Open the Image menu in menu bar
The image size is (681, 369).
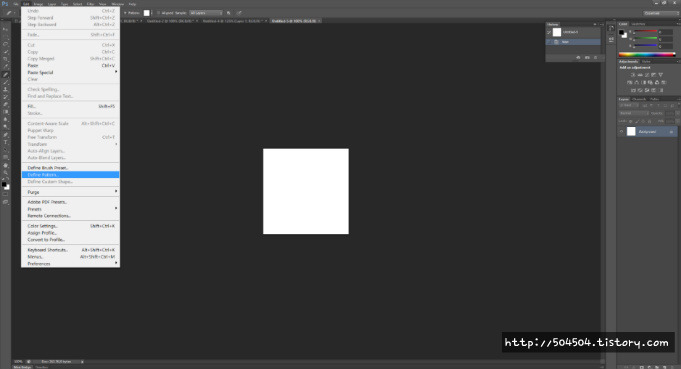point(38,4)
